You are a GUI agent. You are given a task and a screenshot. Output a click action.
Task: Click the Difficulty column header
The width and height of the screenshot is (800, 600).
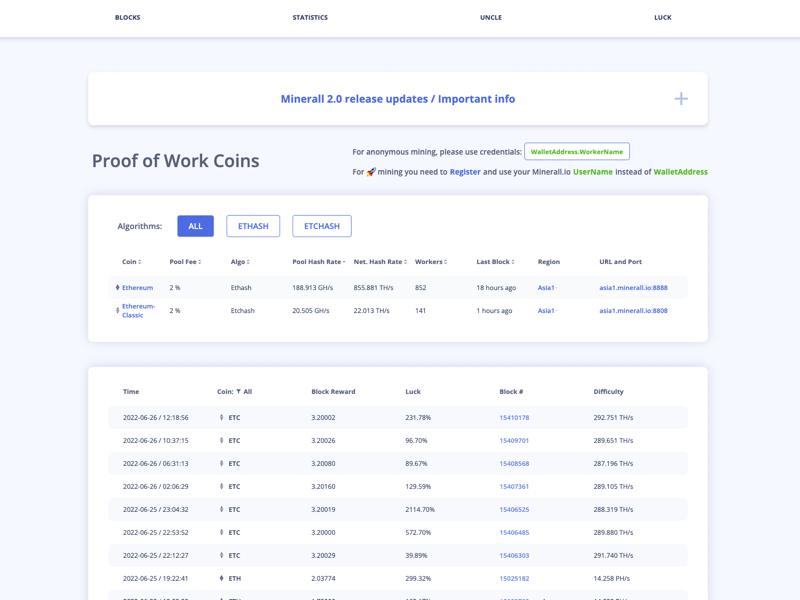point(608,392)
